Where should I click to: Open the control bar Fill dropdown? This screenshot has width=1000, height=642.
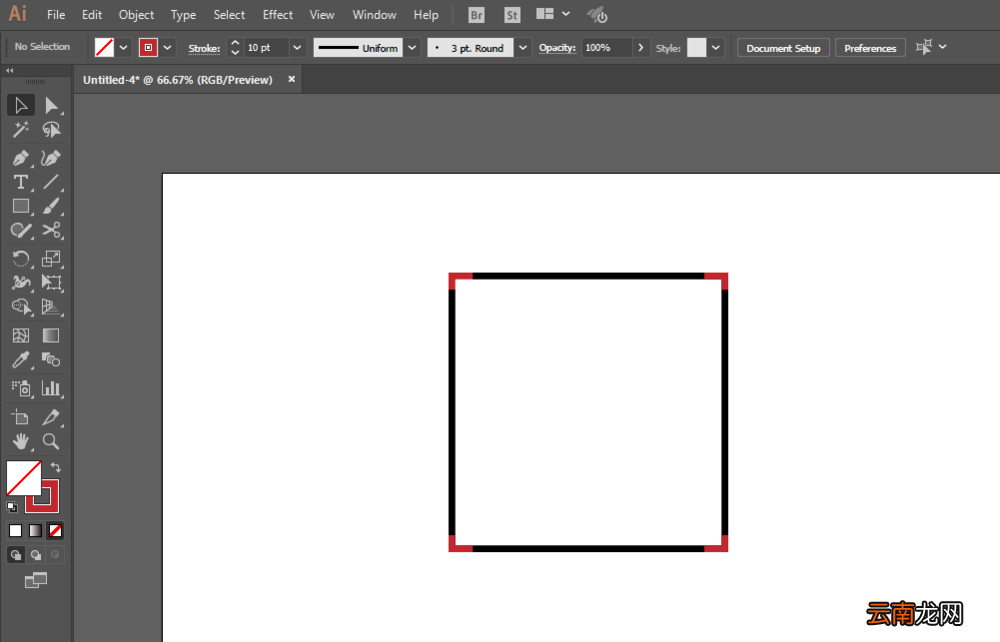(x=123, y=48)
